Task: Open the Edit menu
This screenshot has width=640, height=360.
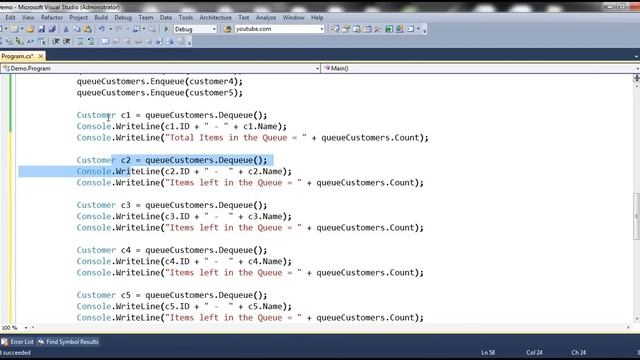Action: [x=10, y=18]
